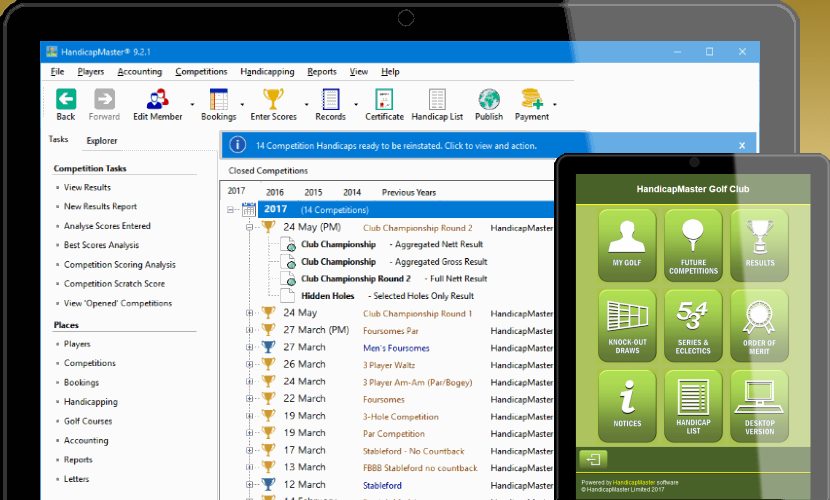This screenshot has width=830, height=500.
Task: Click the Publish globe icon
Action: click(x=489, y=100)
